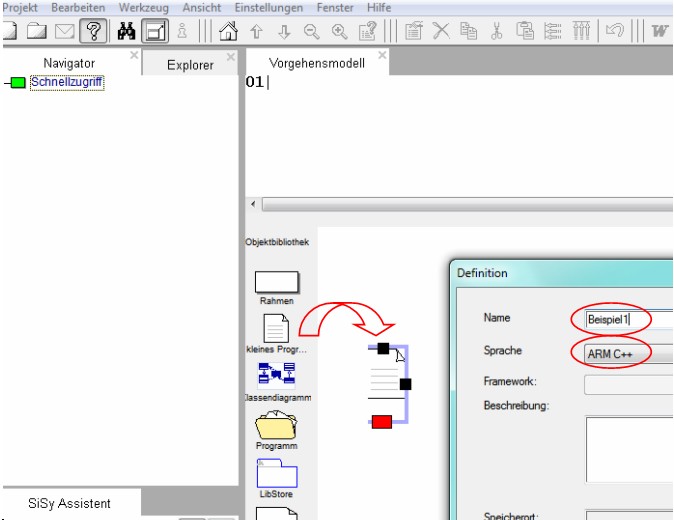This screenshot has width=674, height=520.
Task: Click the Name field containing Beispiel1
Action: [628, 319]
